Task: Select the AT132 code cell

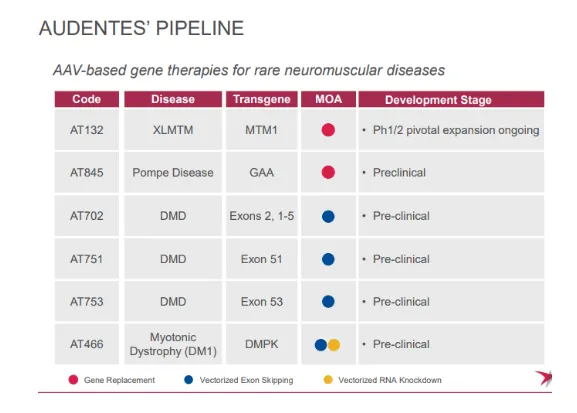Action: [x=86, y=130]
